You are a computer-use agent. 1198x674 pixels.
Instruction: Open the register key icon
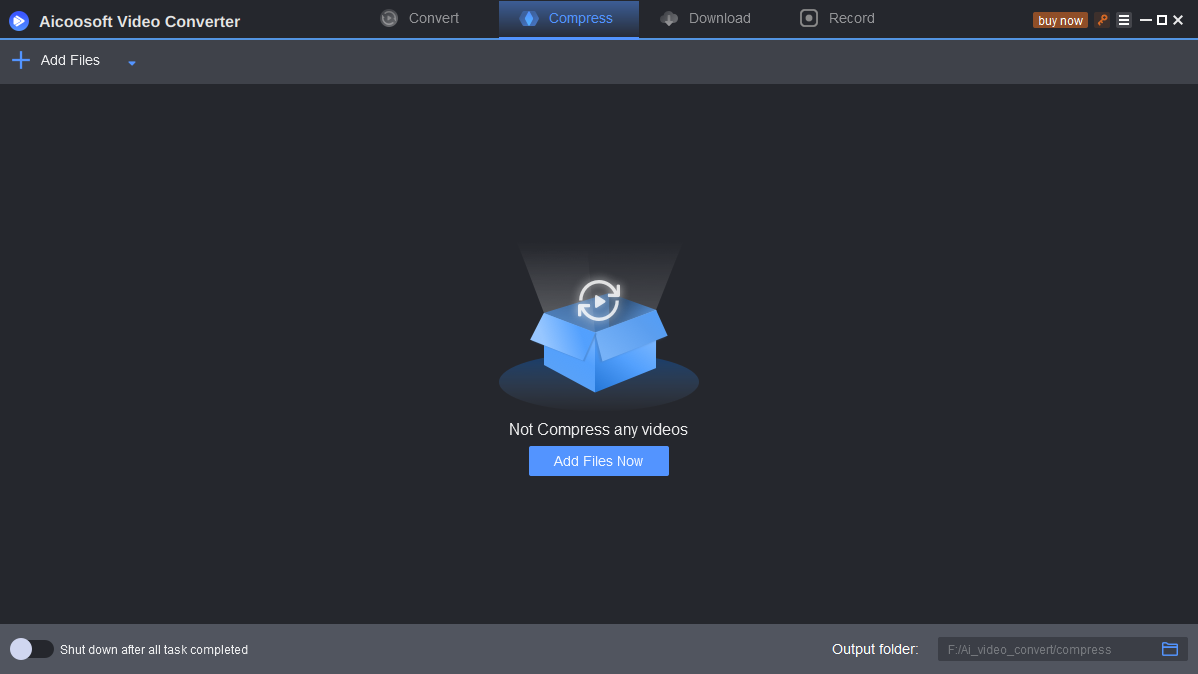(x=1102, y=21)
